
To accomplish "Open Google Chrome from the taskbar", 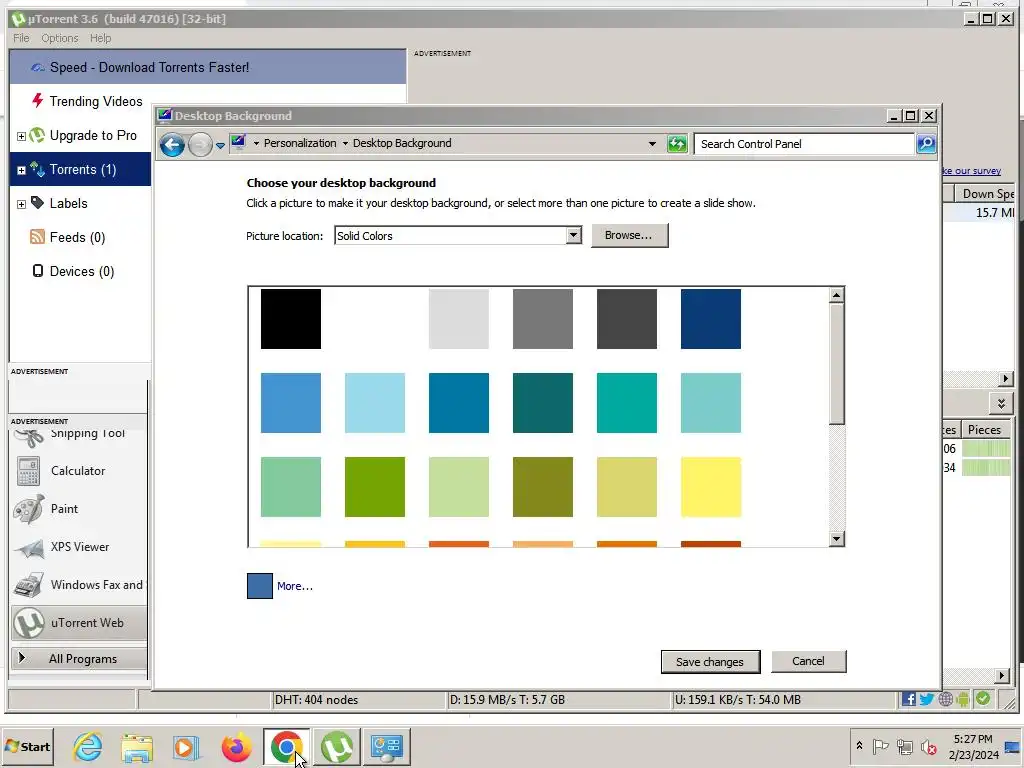I will (287, 746).
